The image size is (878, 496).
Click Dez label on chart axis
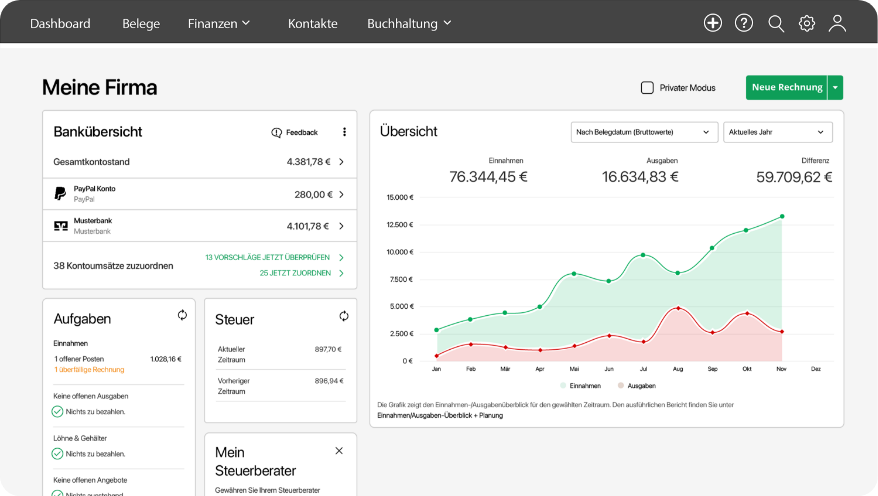pos(816,369)
